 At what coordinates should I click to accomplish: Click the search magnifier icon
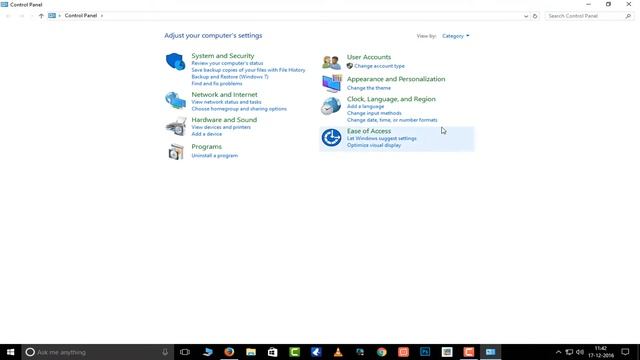[628, 16]
